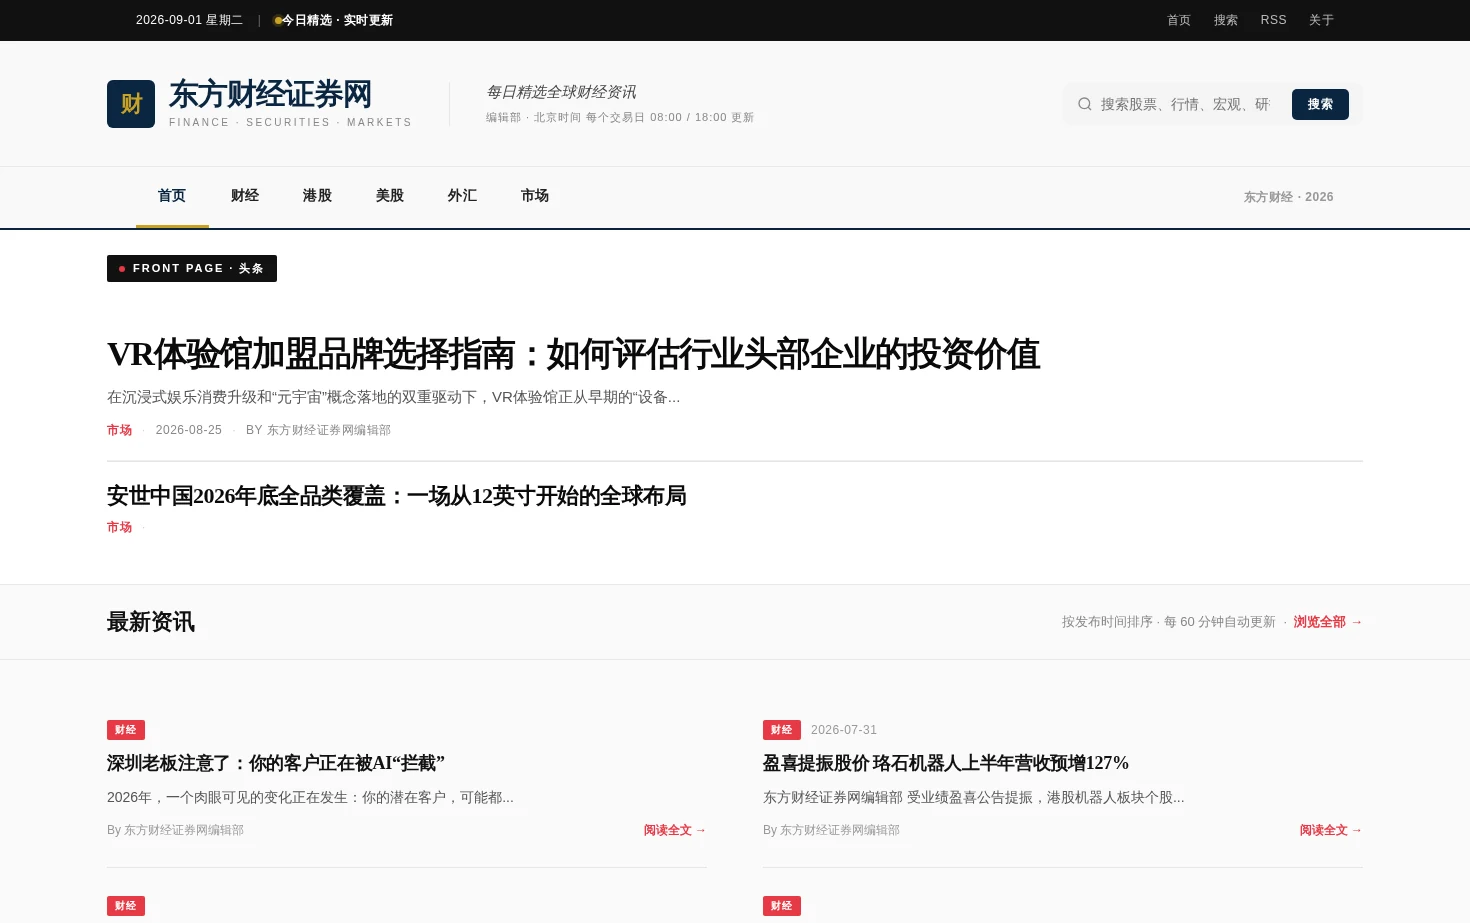Screen dimensions: 1470x923
Task: Open 搜索 link in top black bar
Action: point(1226,20)
